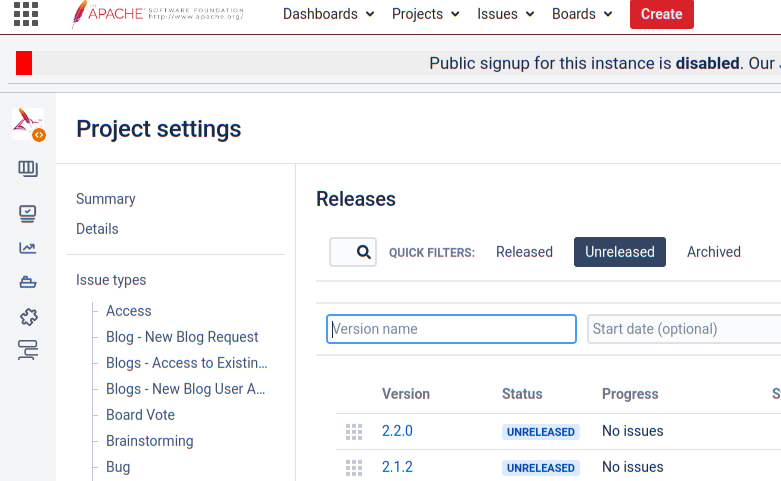This screenshot has height=481, width=781.
Task: Grab the drag handle for version 2.1.2
Action: pos(354,468)
